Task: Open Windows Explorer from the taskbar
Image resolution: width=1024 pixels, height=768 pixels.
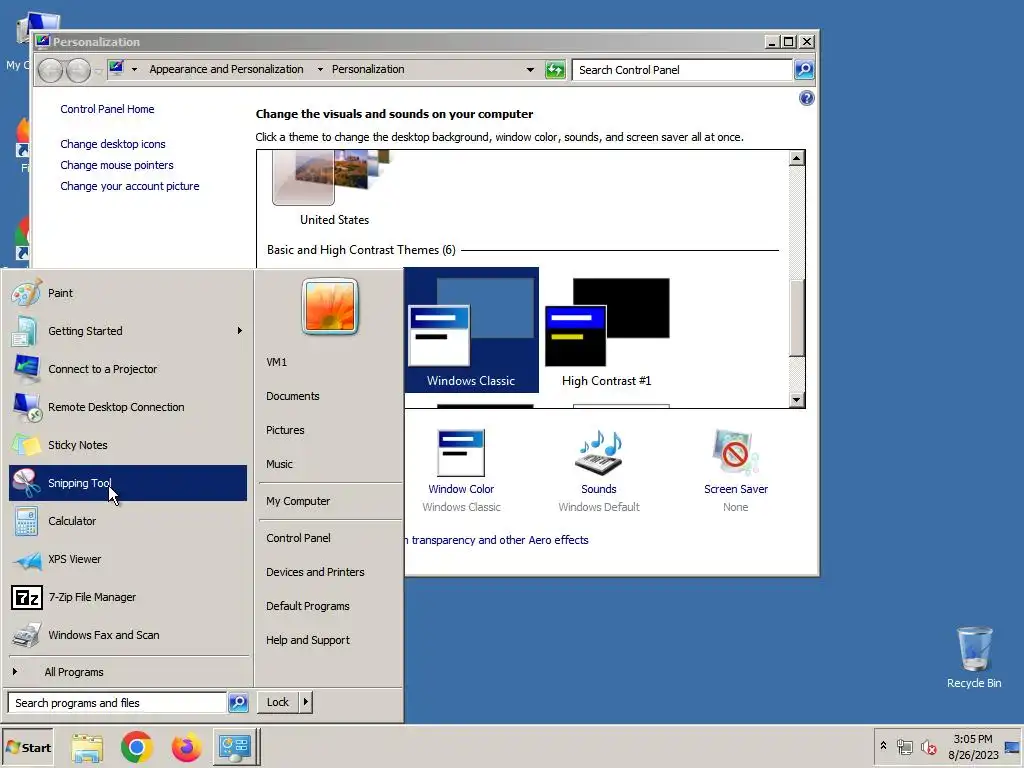Action: click(87, 747)
